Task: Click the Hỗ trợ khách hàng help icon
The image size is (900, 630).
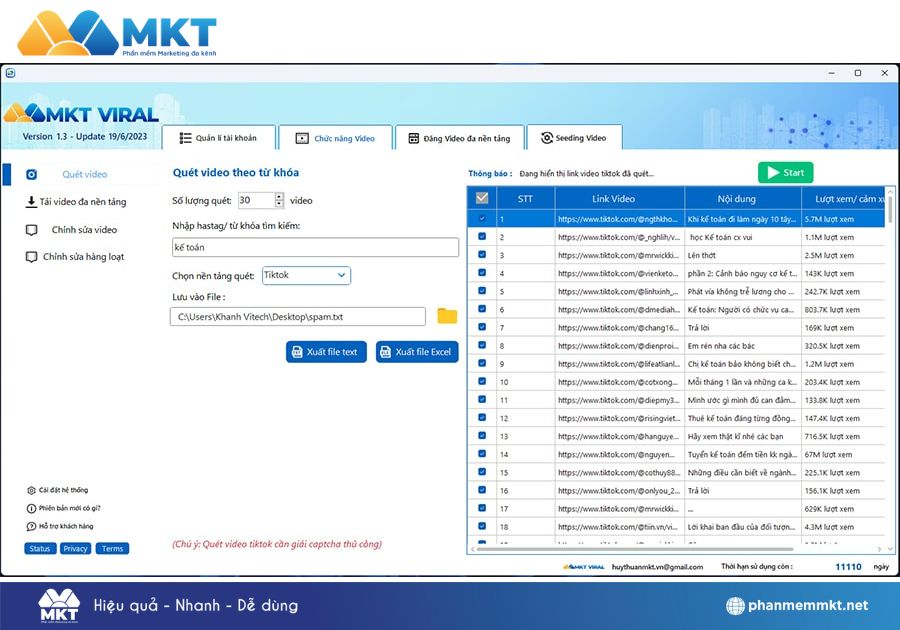Action: pos(31,526)
